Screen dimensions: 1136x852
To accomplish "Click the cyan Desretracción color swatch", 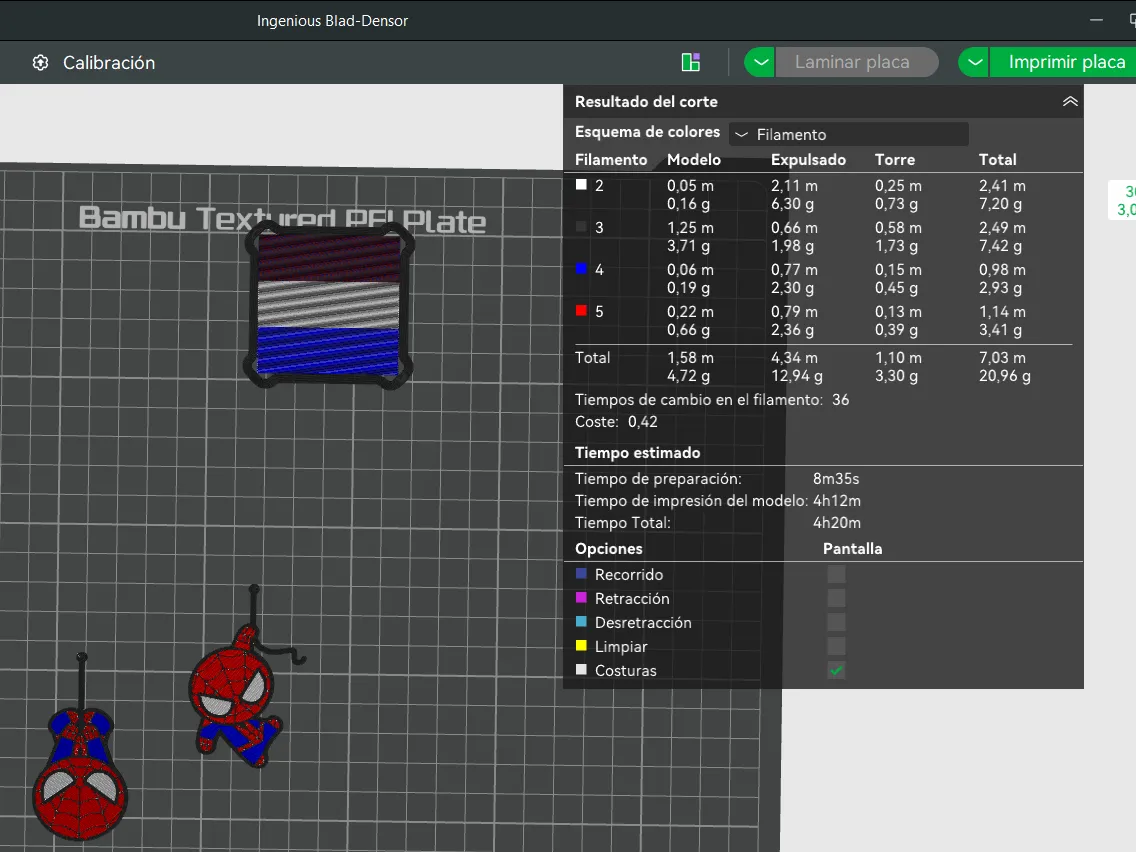I will pyautogui.click(x=581, y=622).
